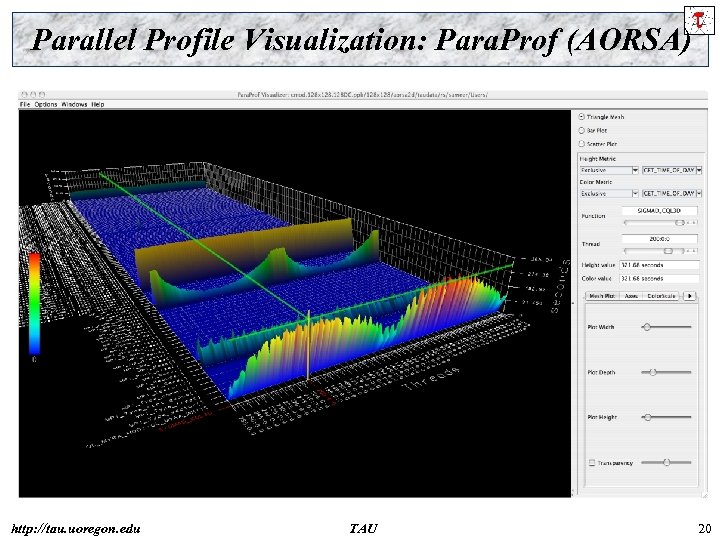
Task: Open Color Metric GET_TIME_OF_DAY dropdown
Action: (x=672, y=194)
